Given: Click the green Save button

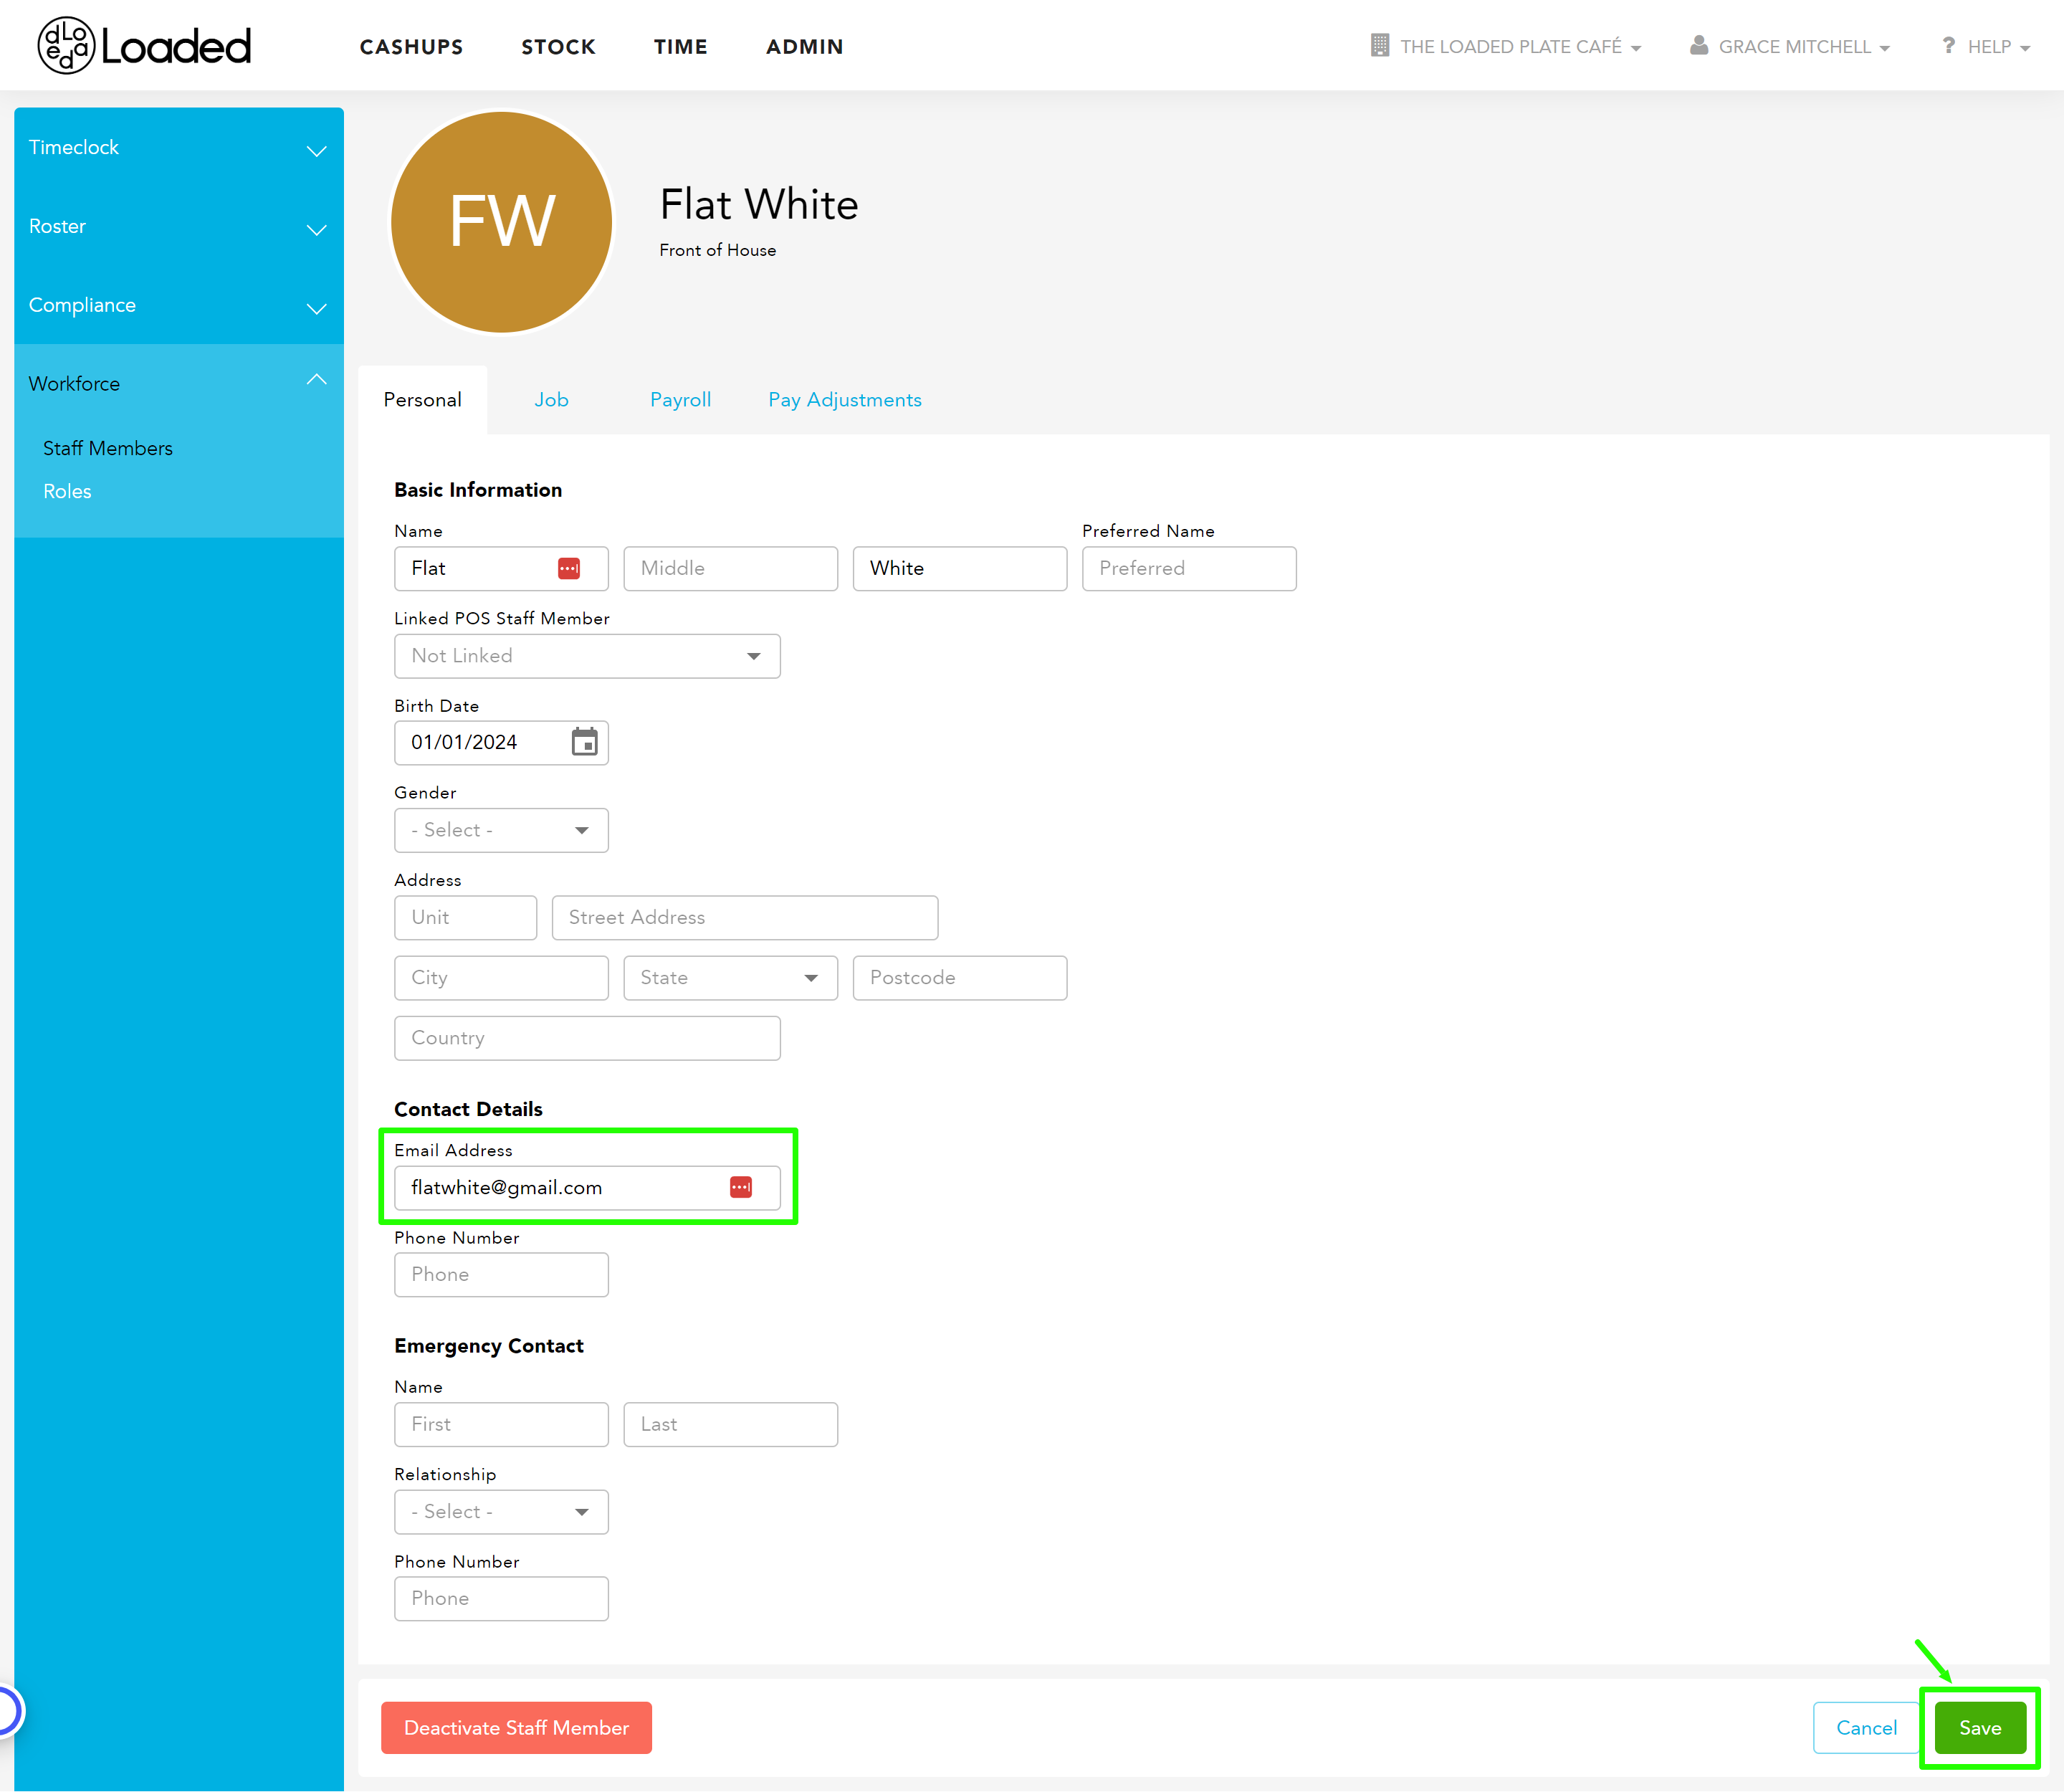Looking at the screenshot, I should coord(1980,1728).
